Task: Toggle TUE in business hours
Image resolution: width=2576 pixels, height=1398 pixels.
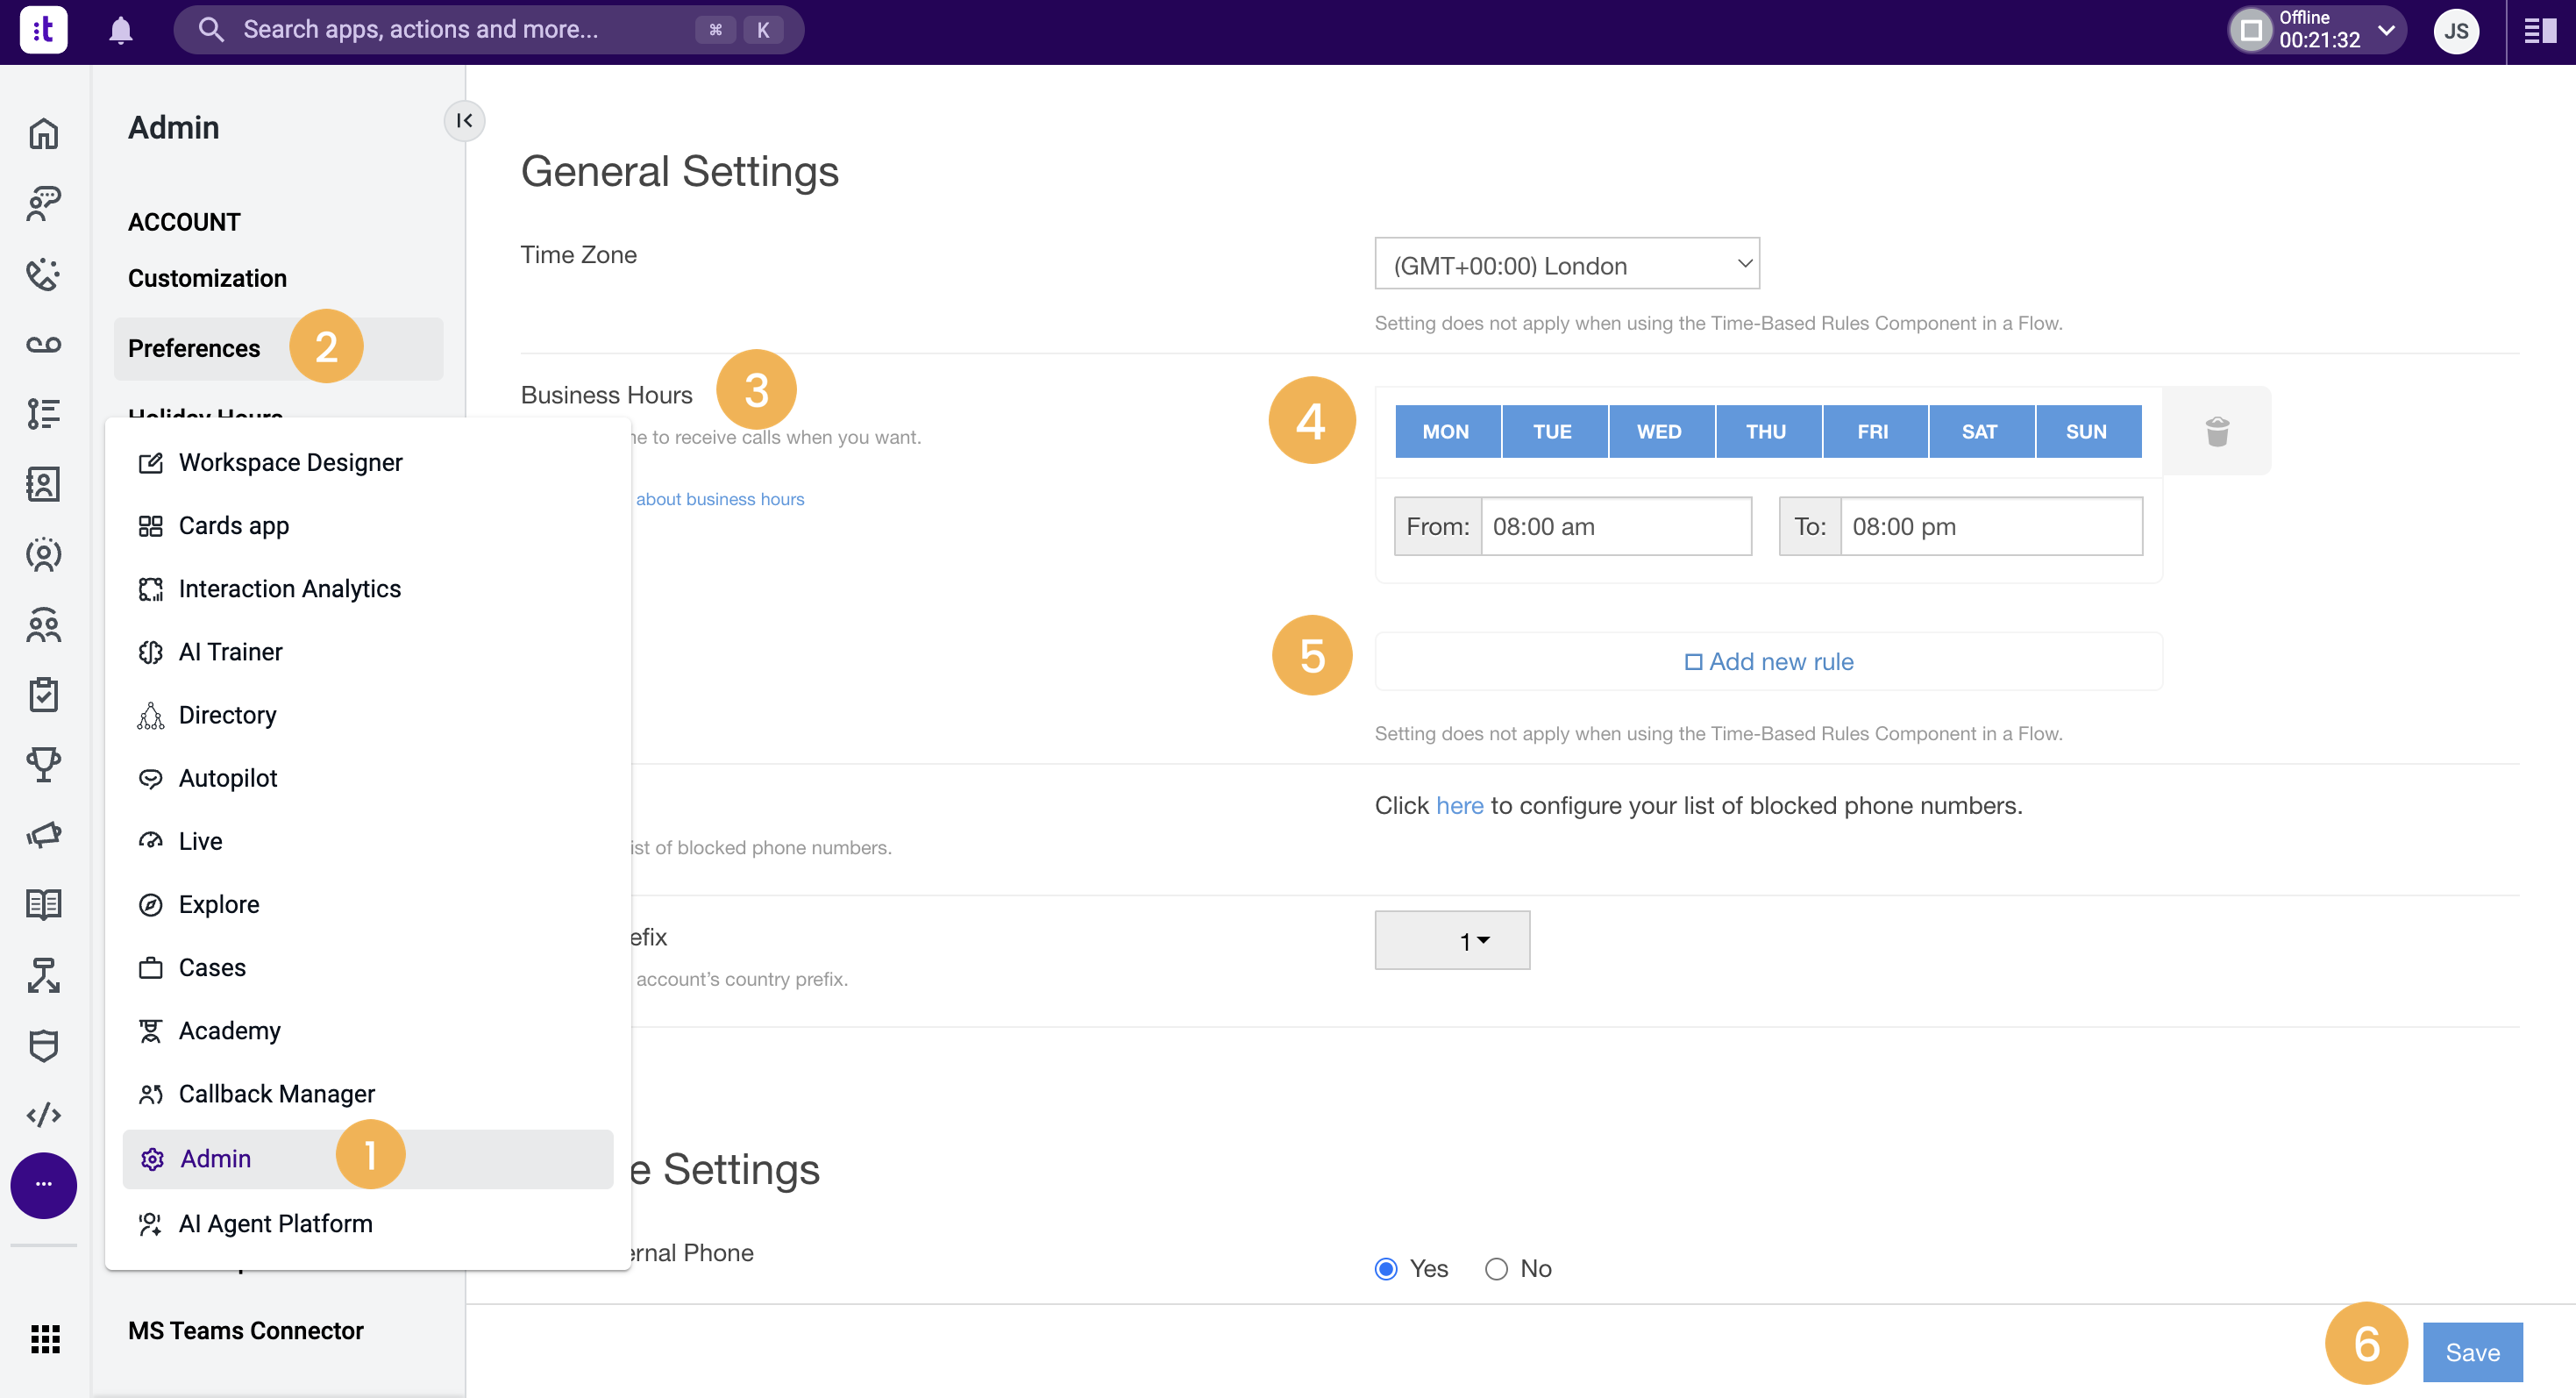Action: click(x=1554, y=431)
